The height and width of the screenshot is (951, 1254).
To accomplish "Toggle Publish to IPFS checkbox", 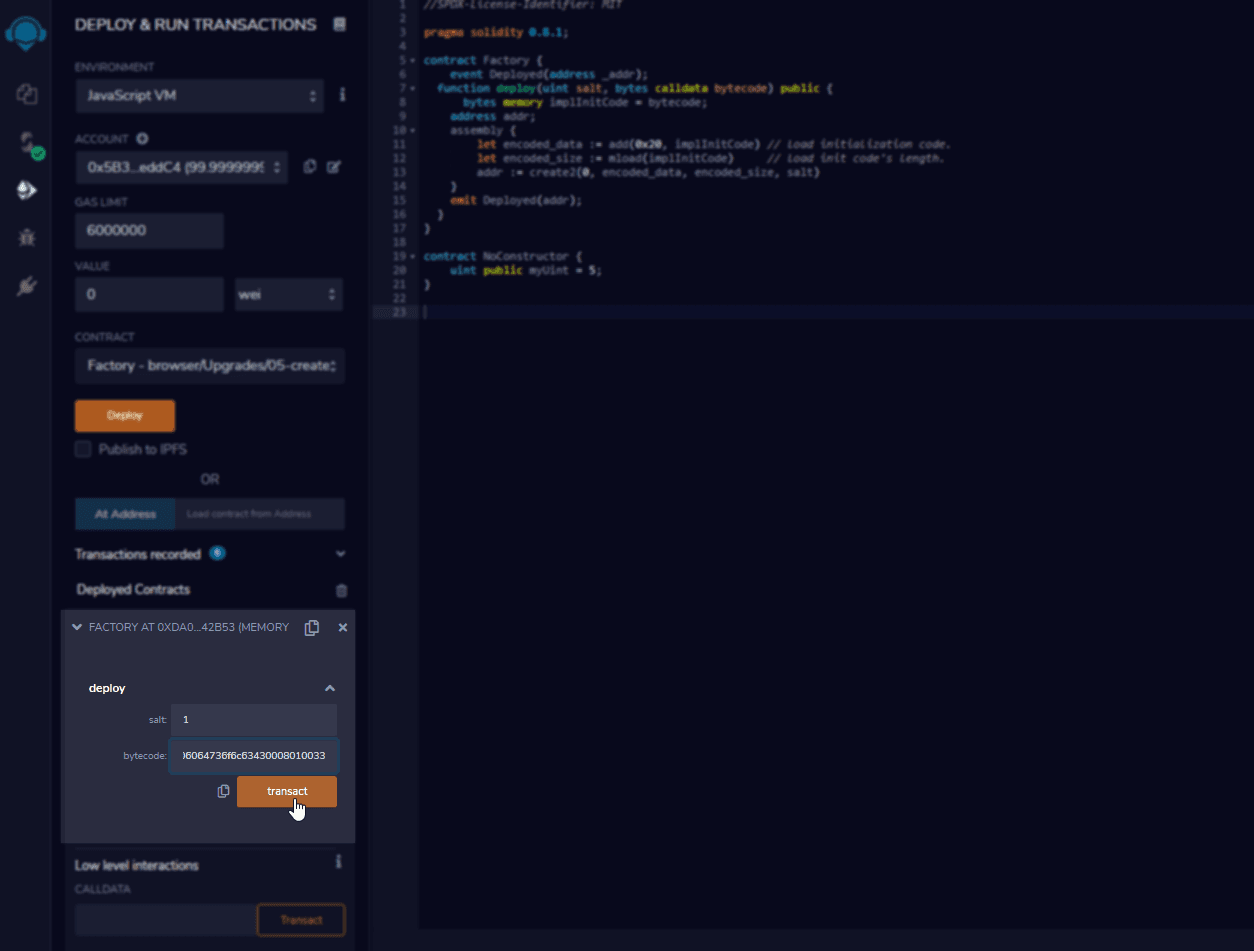I will click(83, 449).
